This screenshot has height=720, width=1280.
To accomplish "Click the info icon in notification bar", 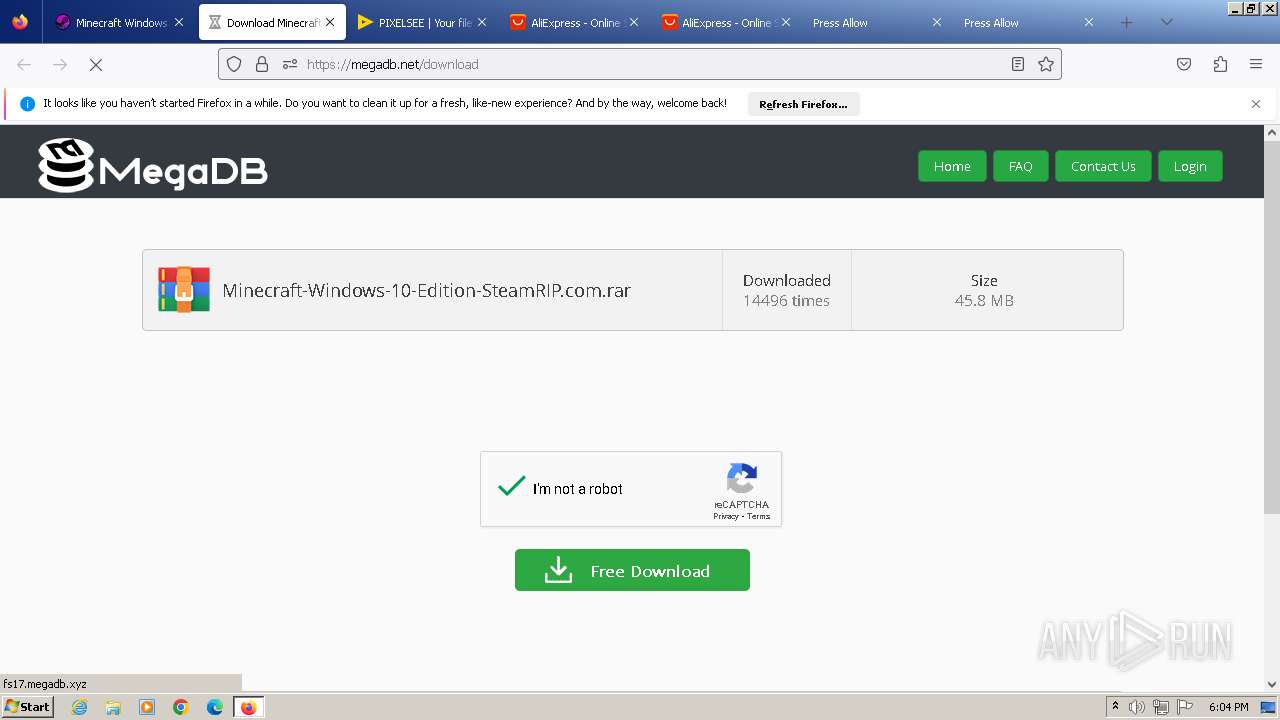I will pyautogui.click(x=27, y=104).
